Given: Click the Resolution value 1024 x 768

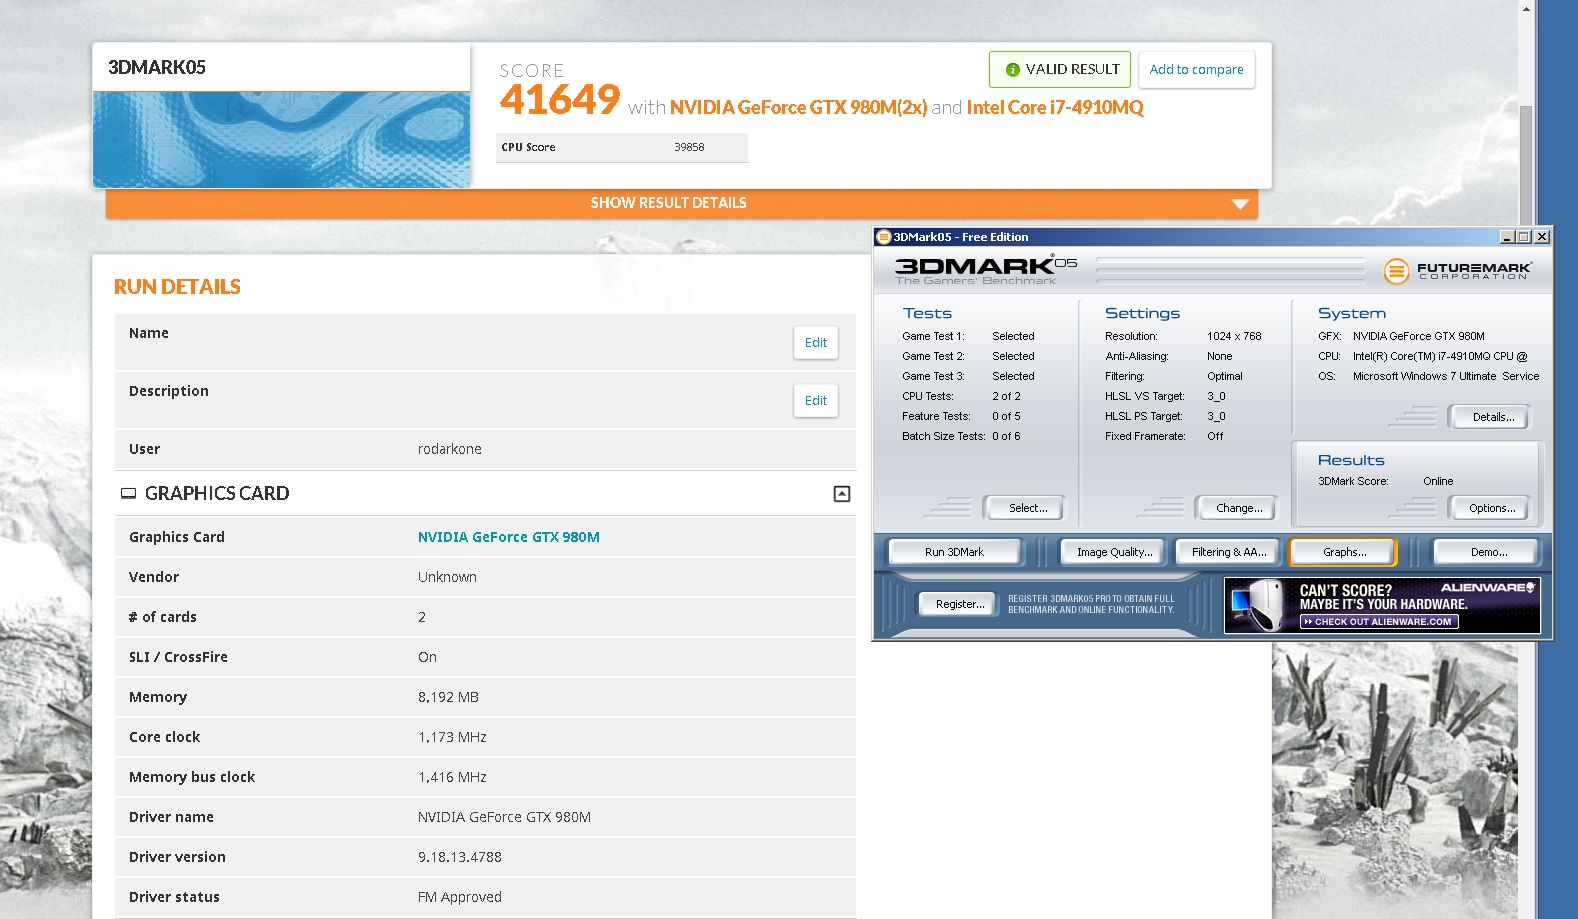Looking at the screenshot, I should [x=1234, y=337].
